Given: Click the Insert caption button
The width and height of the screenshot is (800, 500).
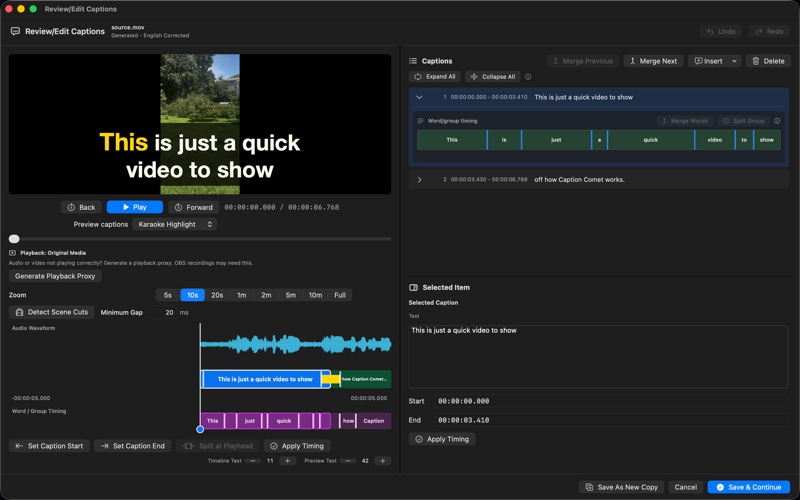Looking at the screenshot, I should (709, 61).
